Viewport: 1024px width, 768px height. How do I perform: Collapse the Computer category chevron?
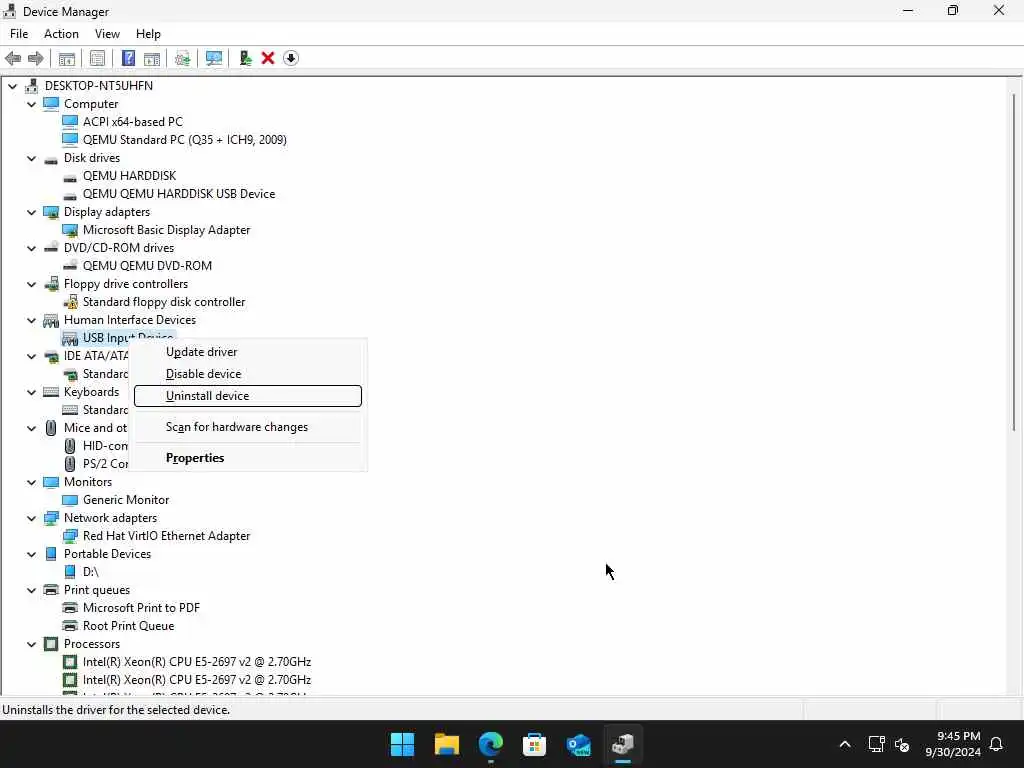31,104
